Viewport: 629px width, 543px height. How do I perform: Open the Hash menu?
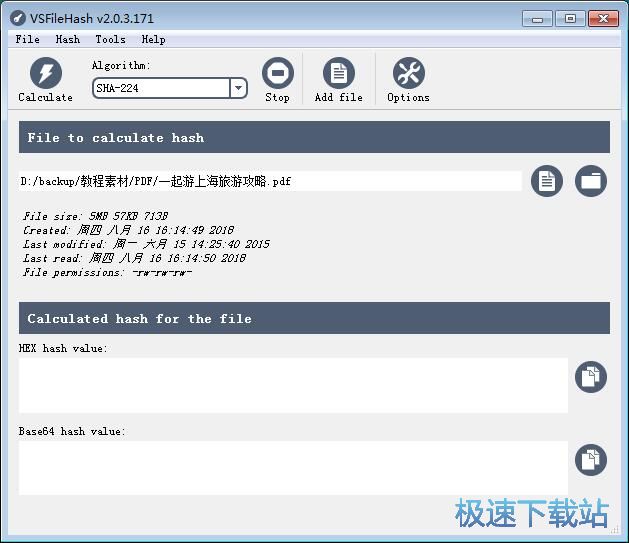click(67, 39)
